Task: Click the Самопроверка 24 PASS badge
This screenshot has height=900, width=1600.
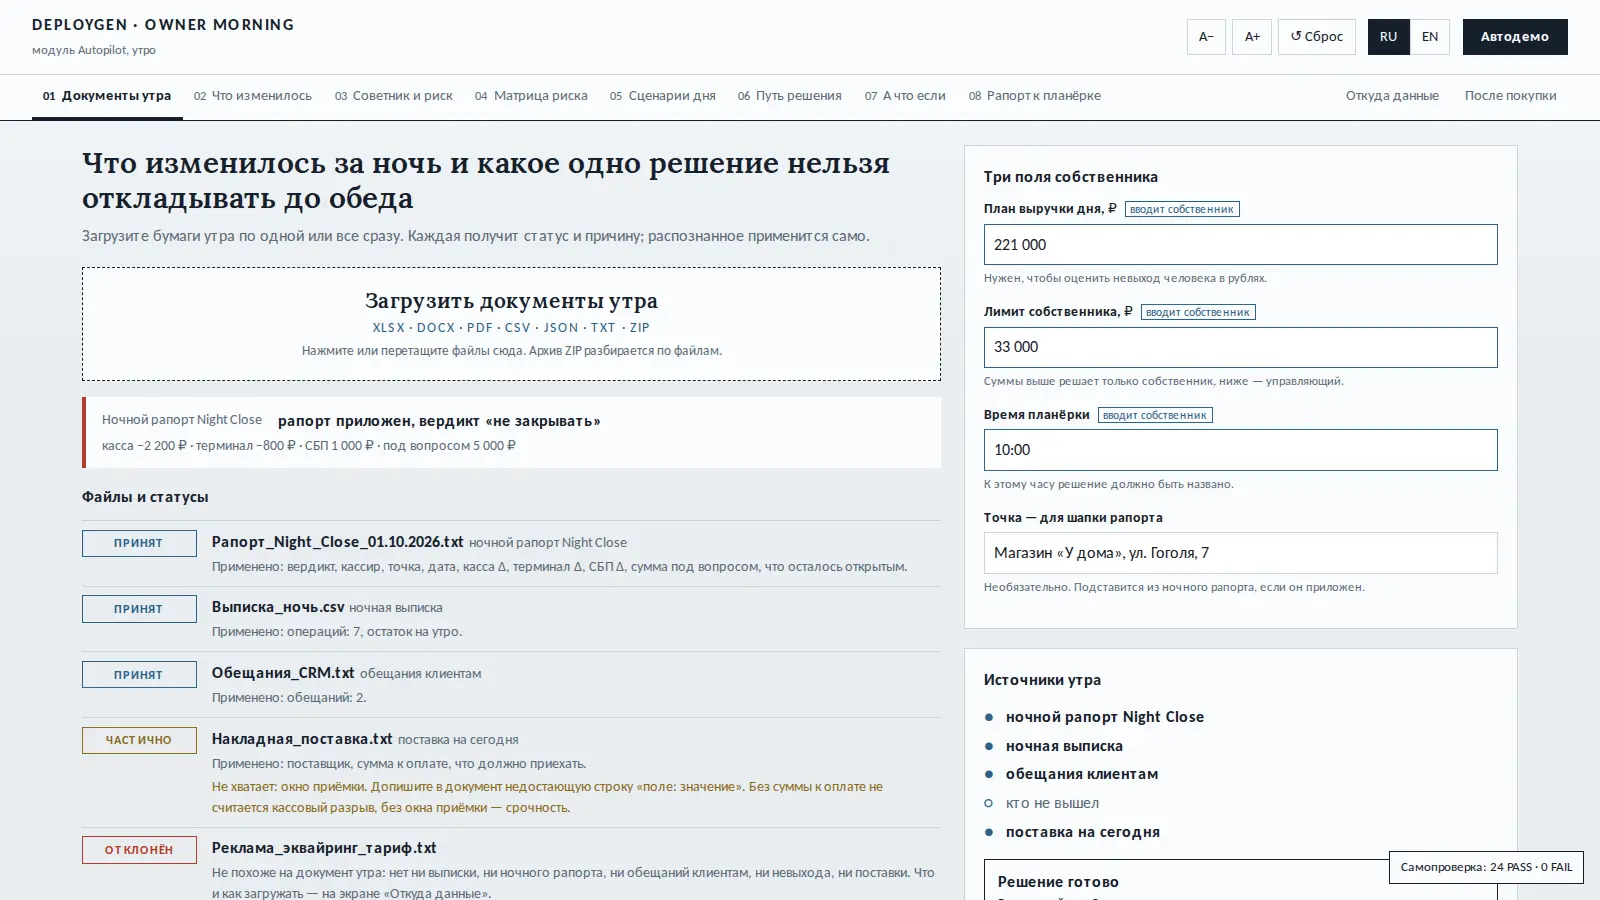Action: (1486, 867)
